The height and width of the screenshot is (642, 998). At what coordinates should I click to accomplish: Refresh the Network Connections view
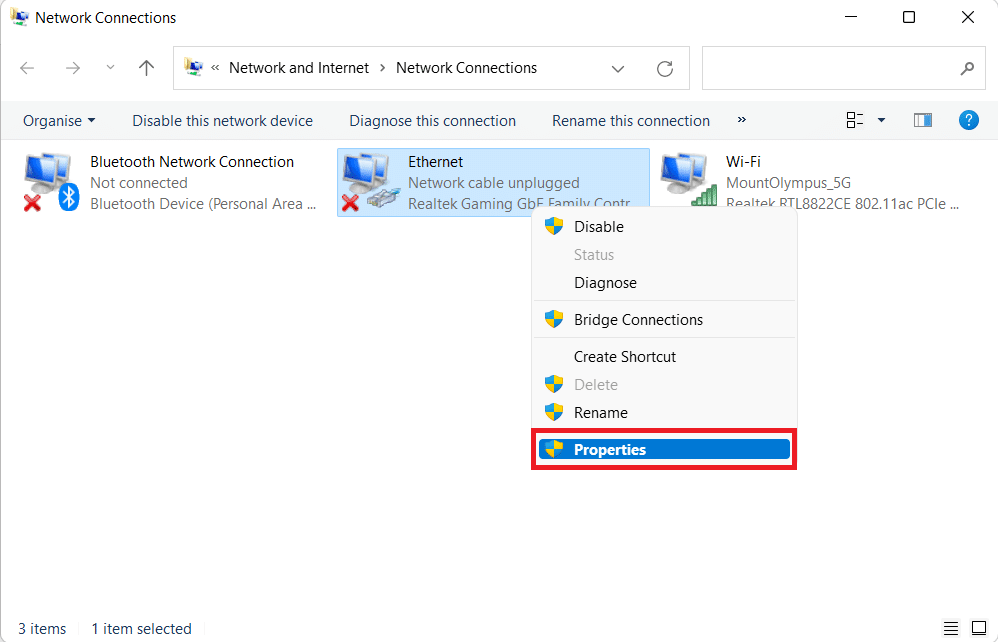(x=665, y=68)
